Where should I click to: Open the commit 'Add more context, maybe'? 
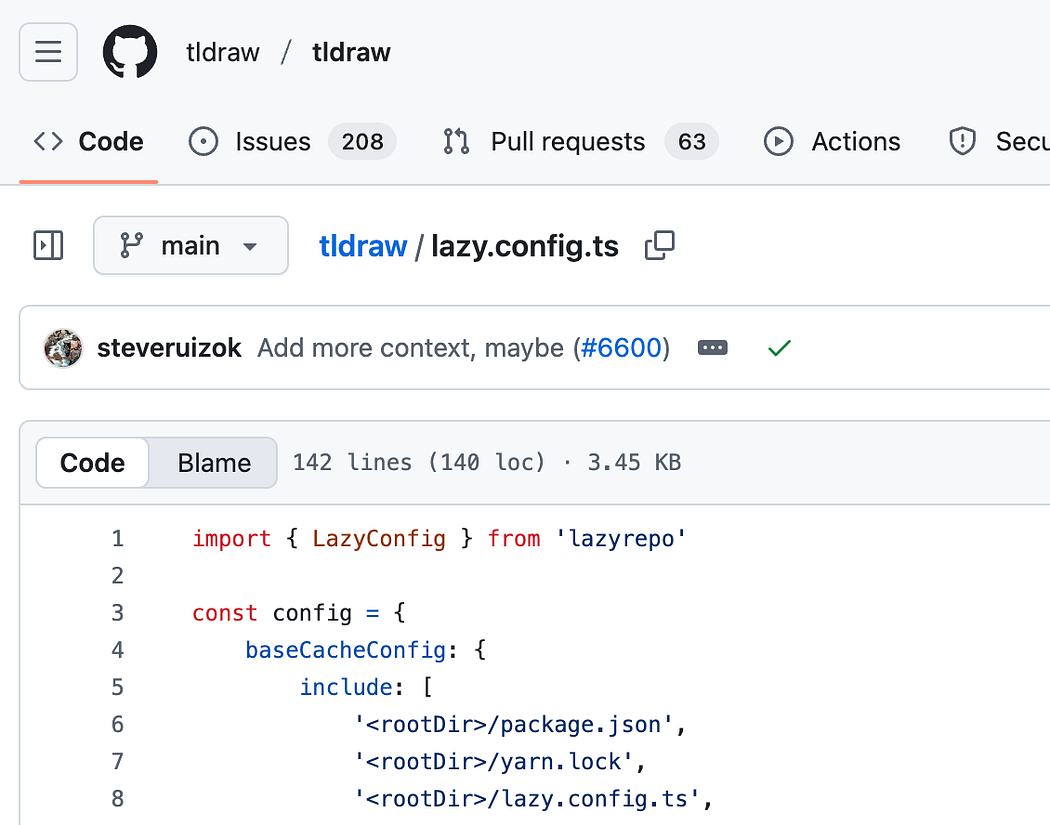[x=410, y=348]
